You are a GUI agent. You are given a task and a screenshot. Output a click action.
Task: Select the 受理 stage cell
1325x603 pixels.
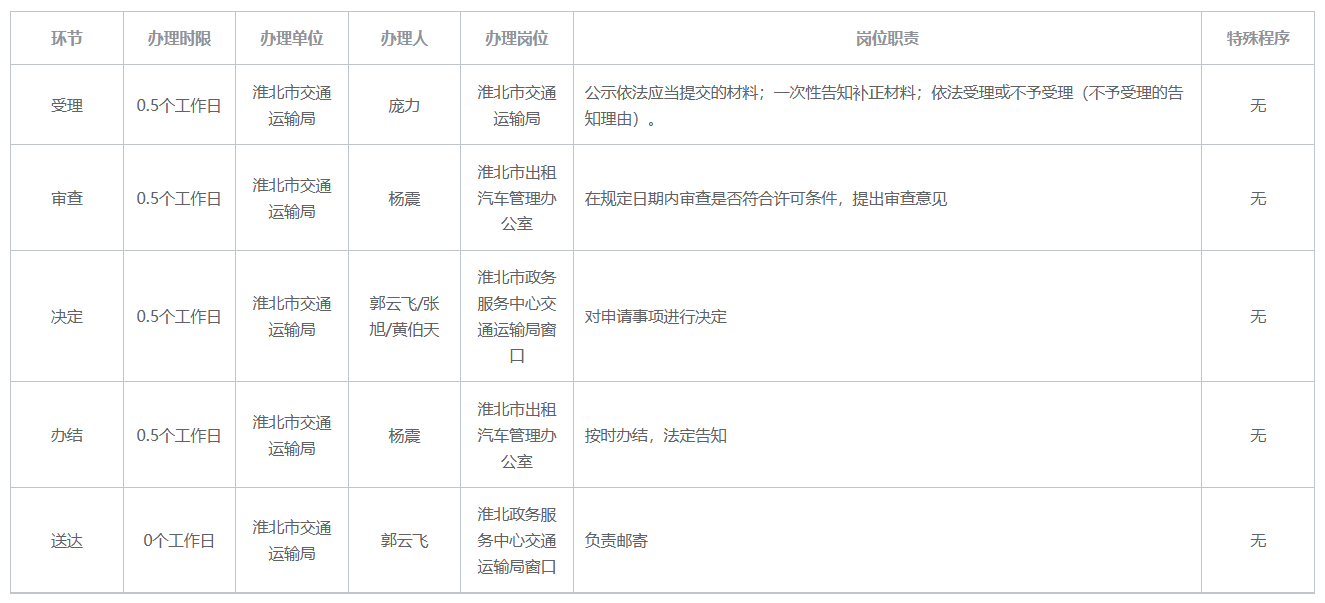pyautogui.click(x=67, y=105)
